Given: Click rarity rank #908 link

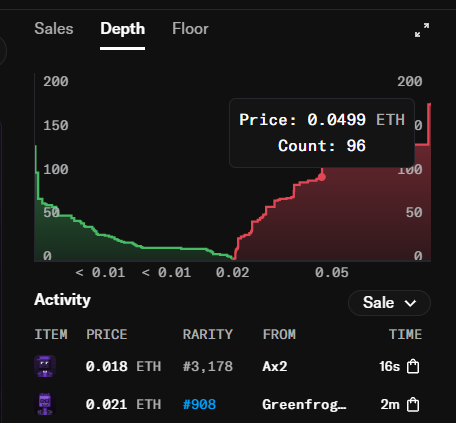Looking at the screenshot, I should pos(199,405).
